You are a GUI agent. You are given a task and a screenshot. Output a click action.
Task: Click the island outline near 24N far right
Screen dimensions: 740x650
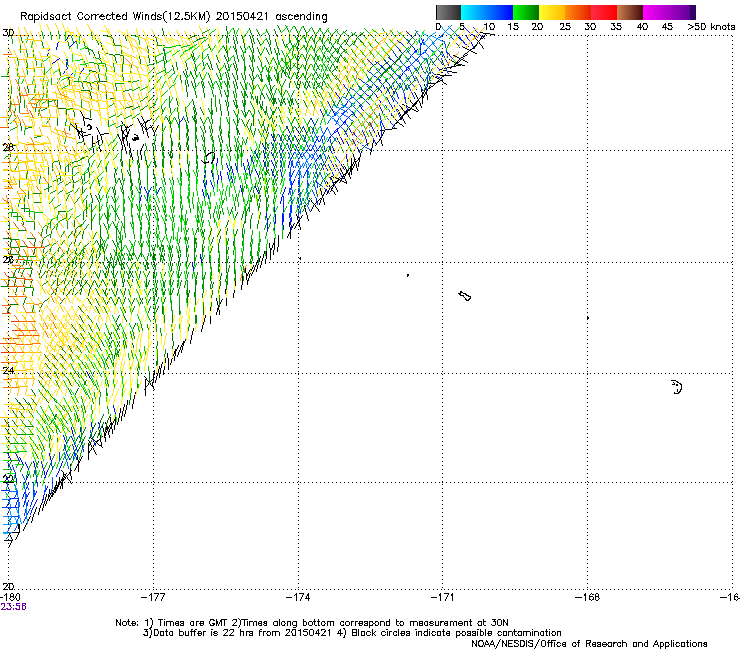point(677,387)
